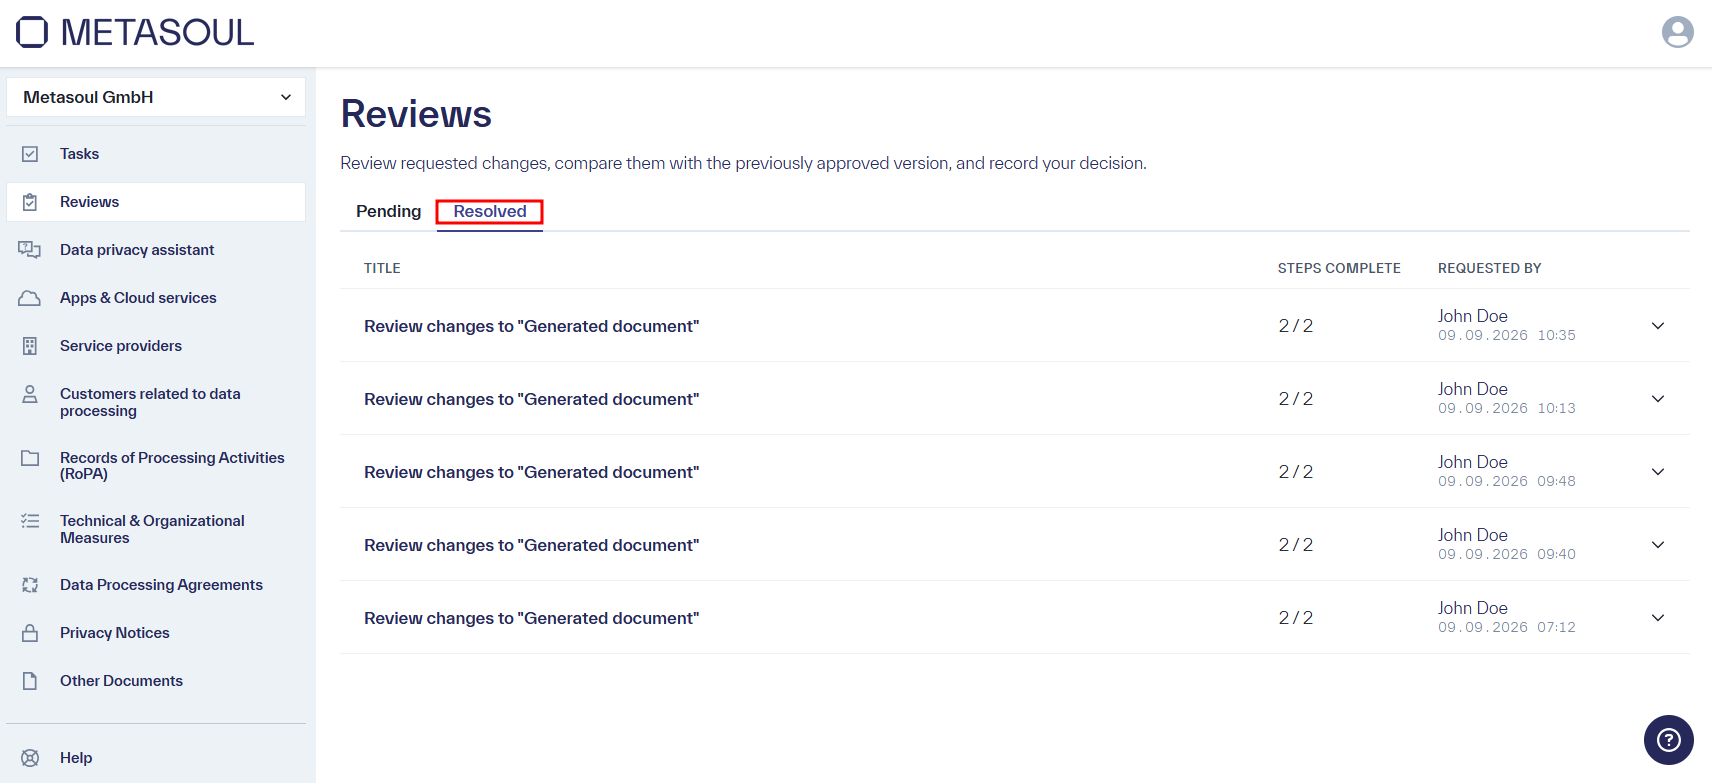Screen dimensions: 1712x783
Task: Open the Help link in sidebar
Action: [156, 758]
